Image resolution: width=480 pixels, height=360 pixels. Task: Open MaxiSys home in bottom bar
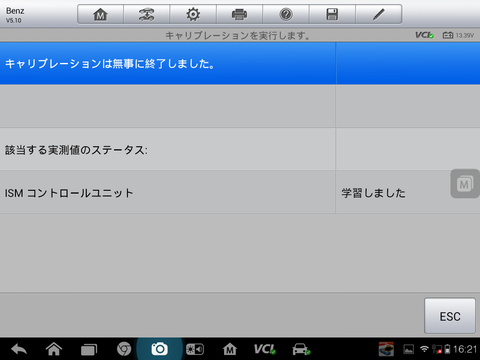[x=230, y=349]
